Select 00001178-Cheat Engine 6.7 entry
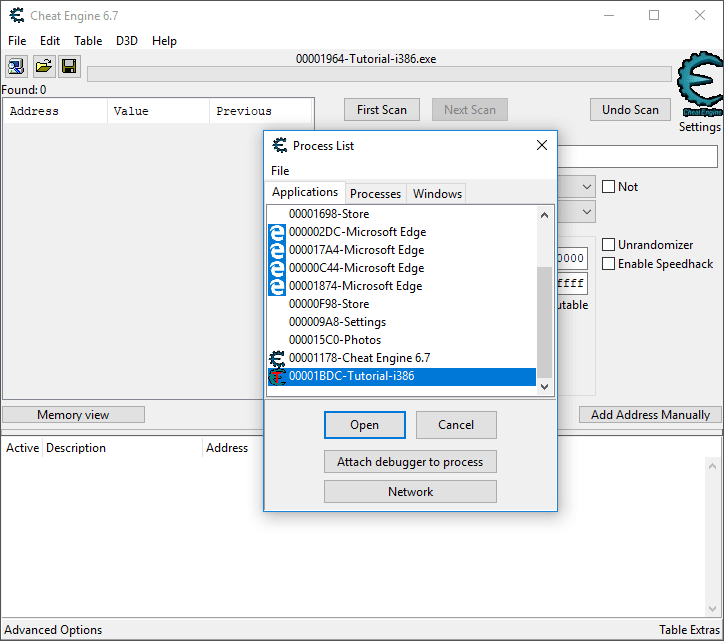Viewport: 724px width, 641px height. pos(402,358)
